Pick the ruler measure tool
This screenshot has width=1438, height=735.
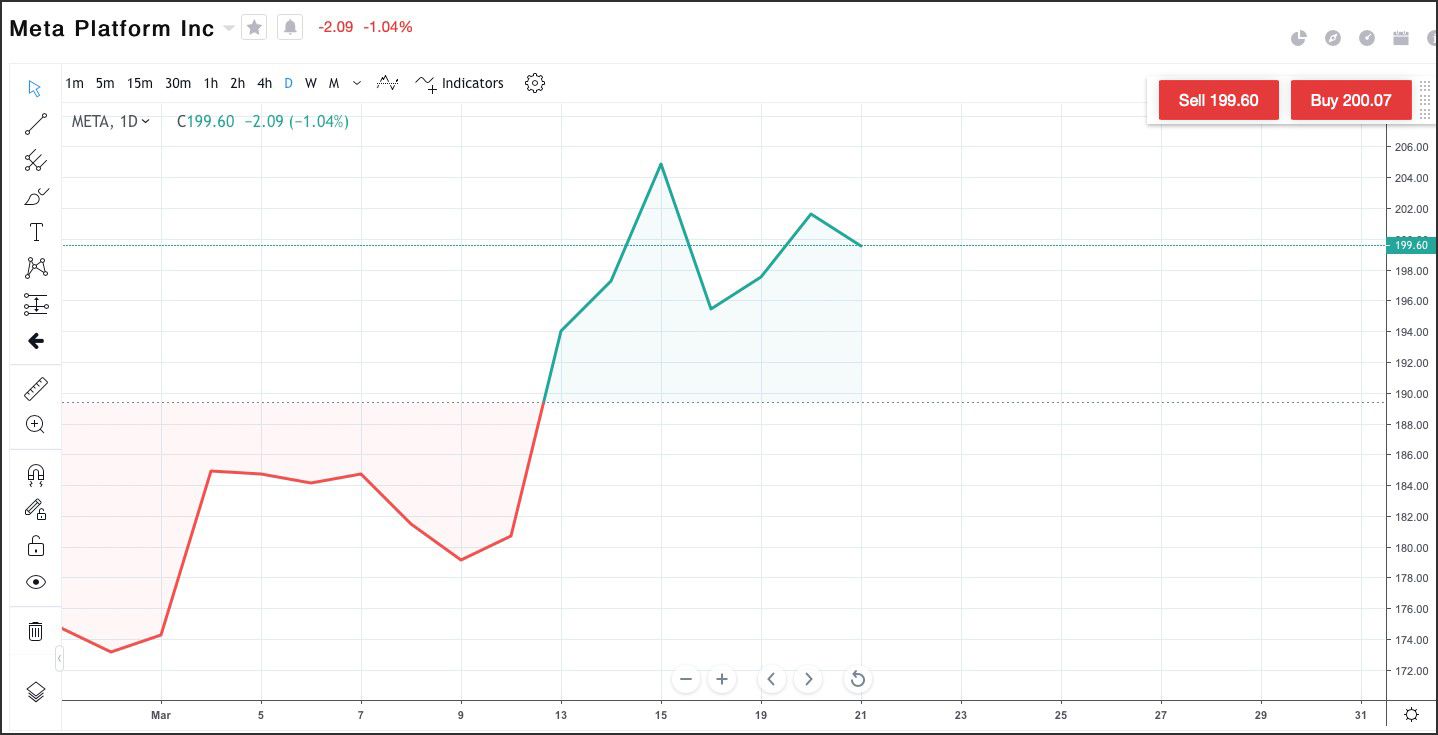pyautogui.click(x=36, y=388)
